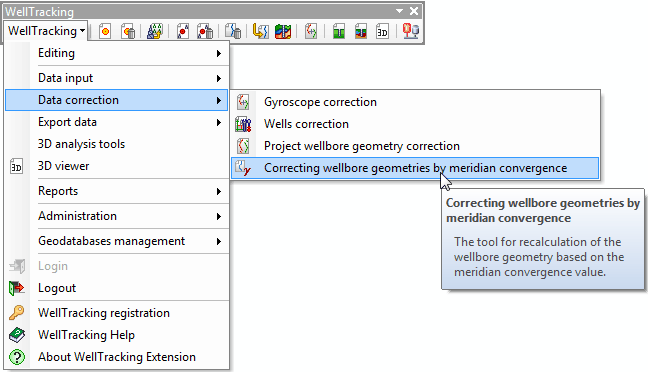Image resolution: width=648 pixels, height=372 pixels.
Task: Click the yellow-arrow wellbore import toolbar icon
Action: tap(260, 31)
